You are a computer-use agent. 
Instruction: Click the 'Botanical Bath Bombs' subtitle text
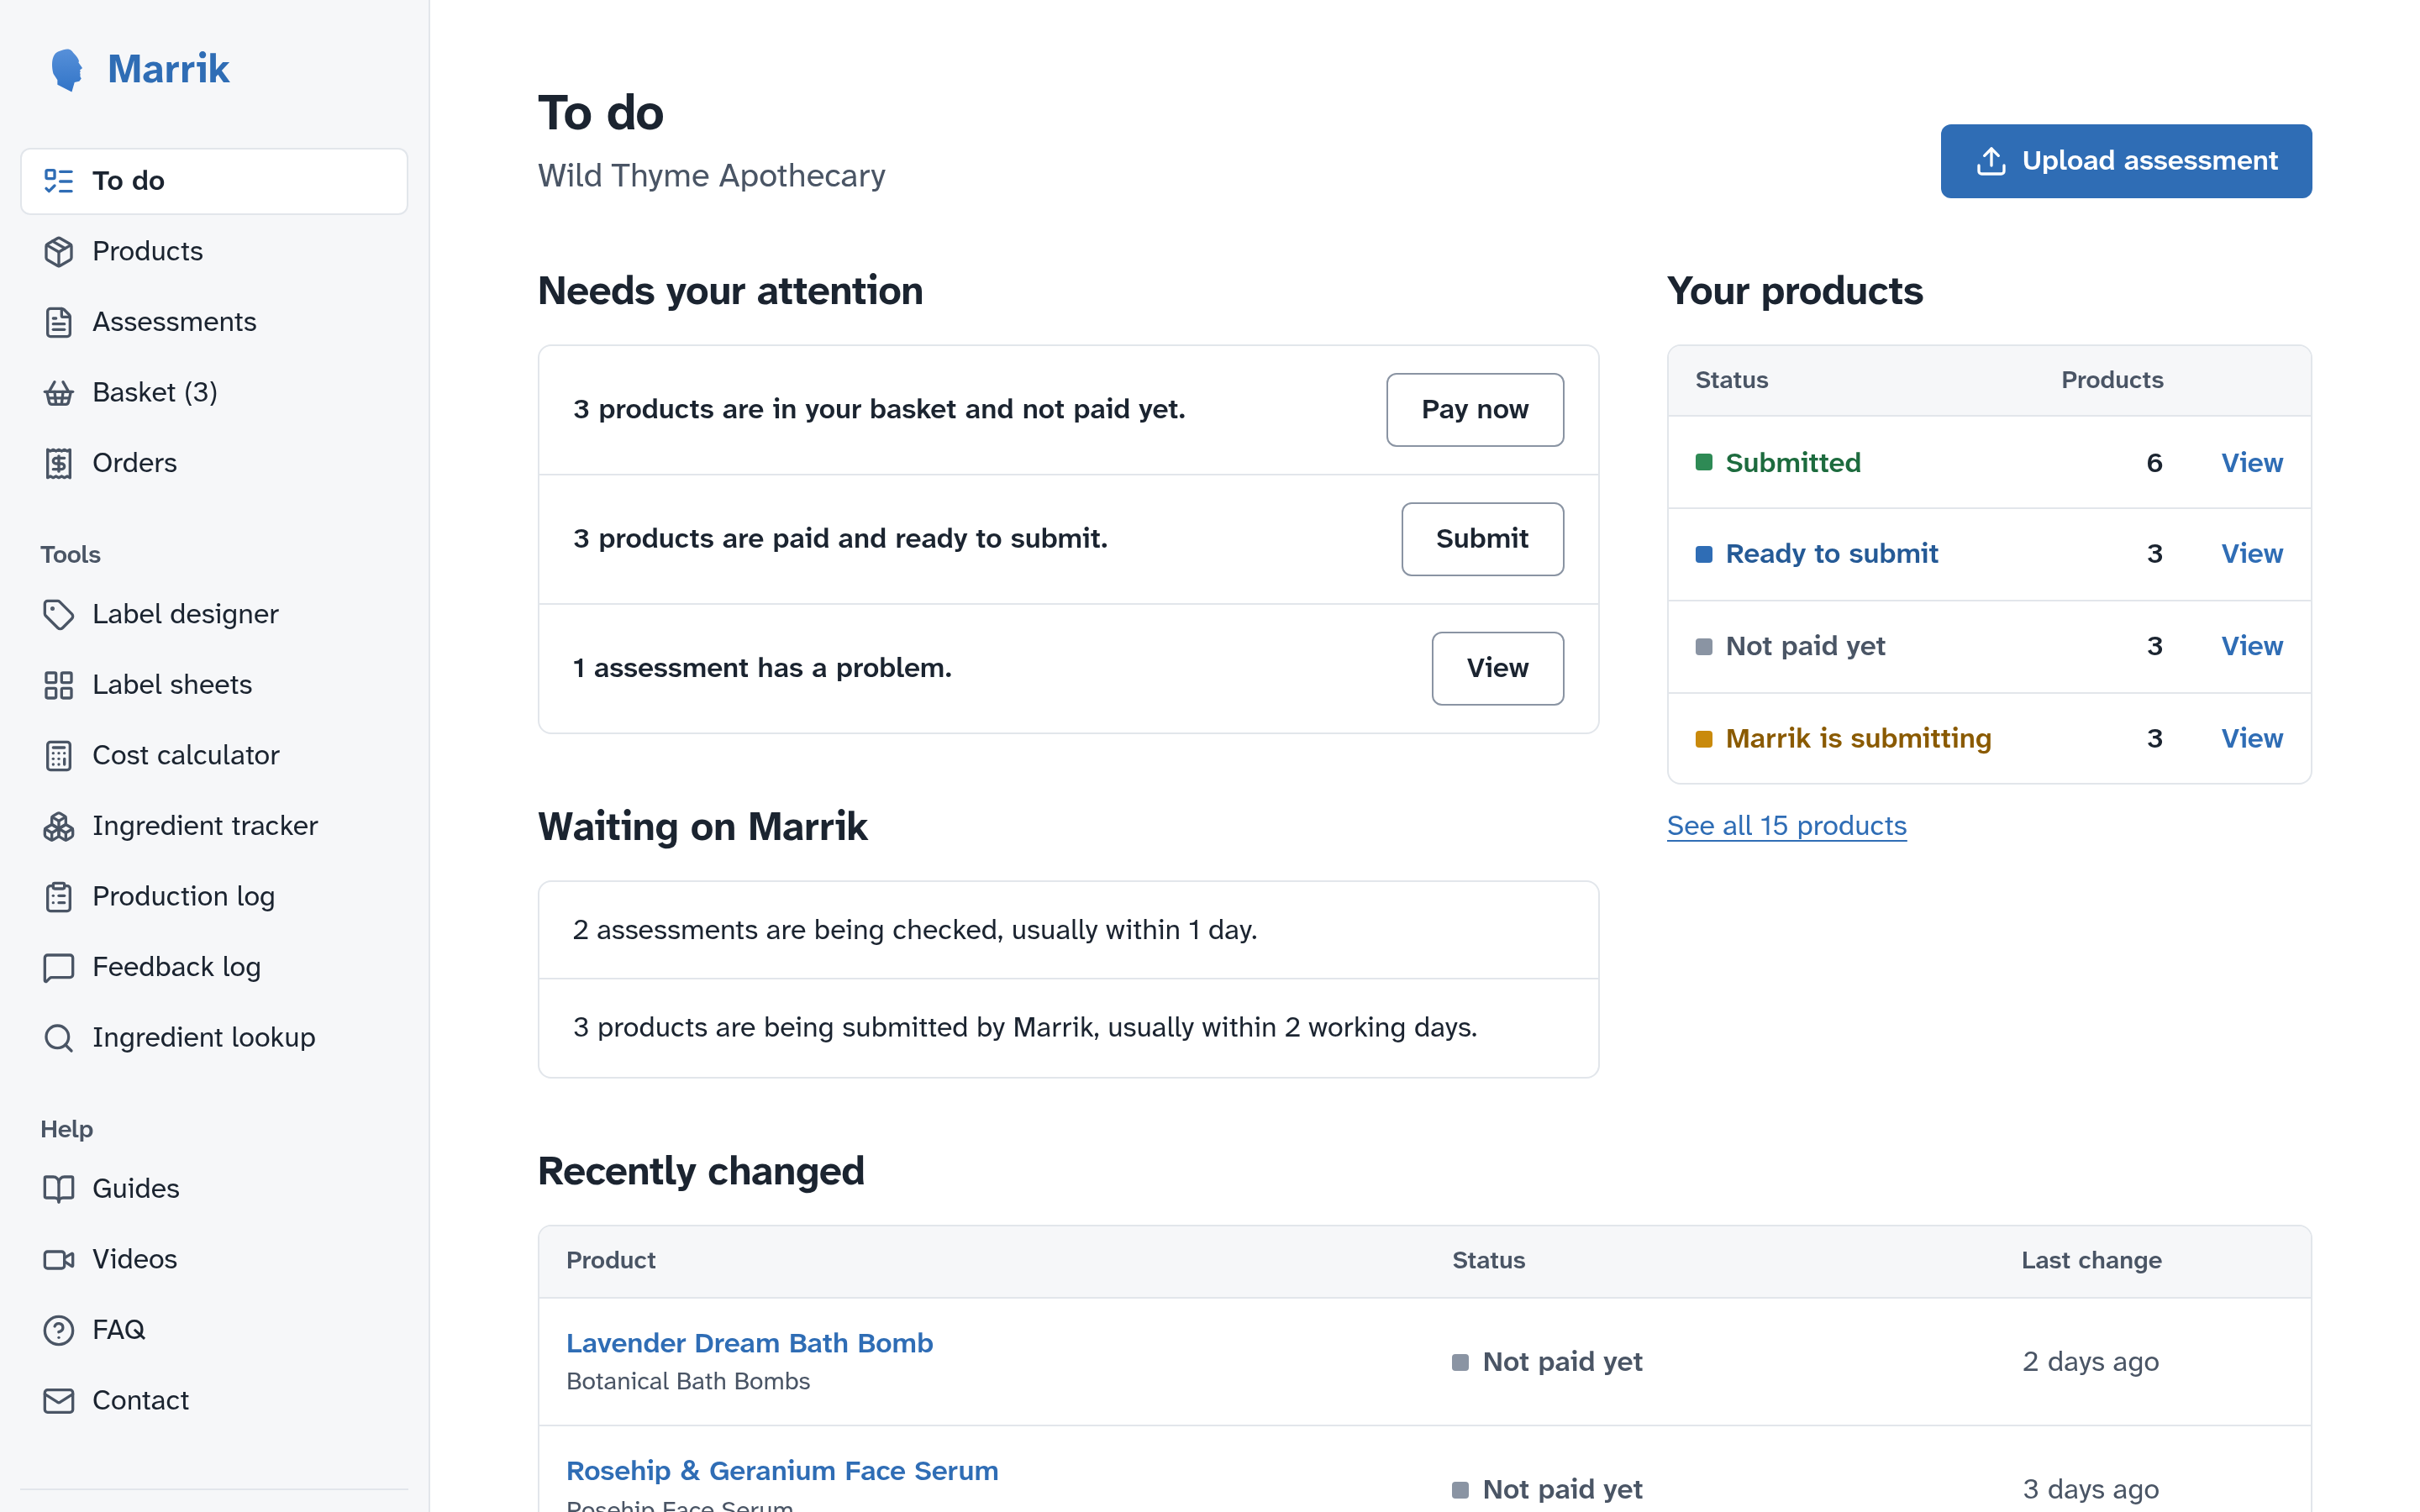point(688,1381)
